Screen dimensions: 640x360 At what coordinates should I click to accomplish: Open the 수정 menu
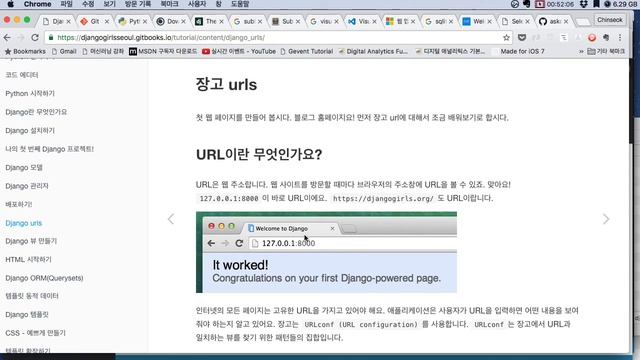point(88,4)
